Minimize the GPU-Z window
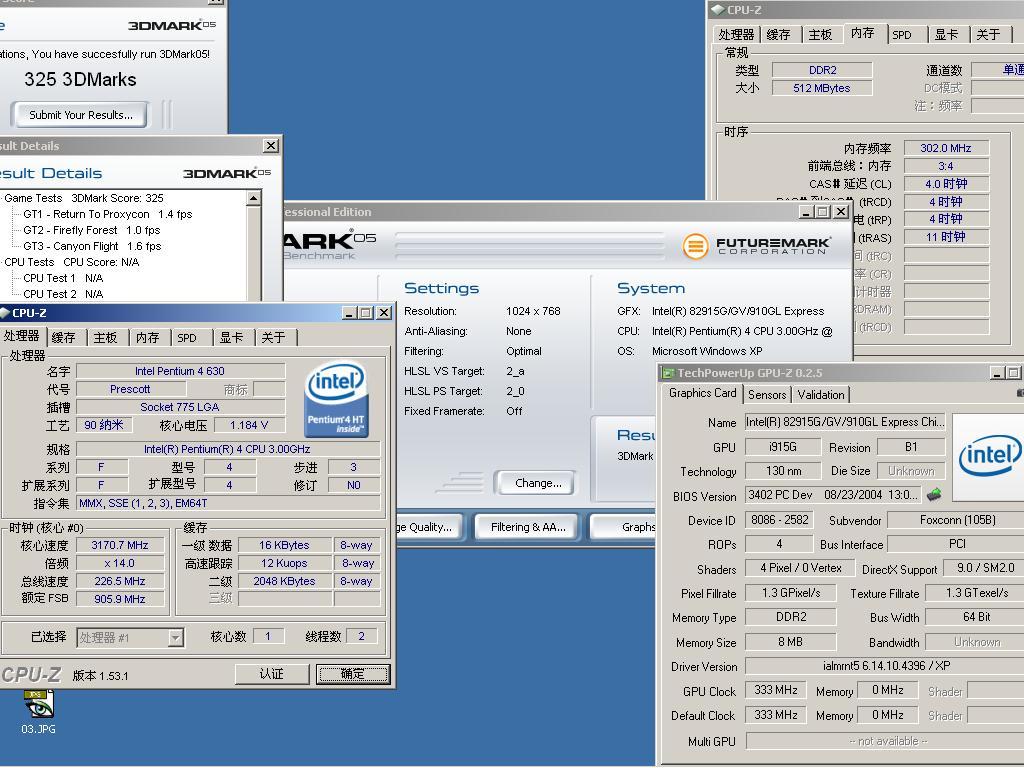This screenshot has height=768, width=1024. [x=997, y=373]
